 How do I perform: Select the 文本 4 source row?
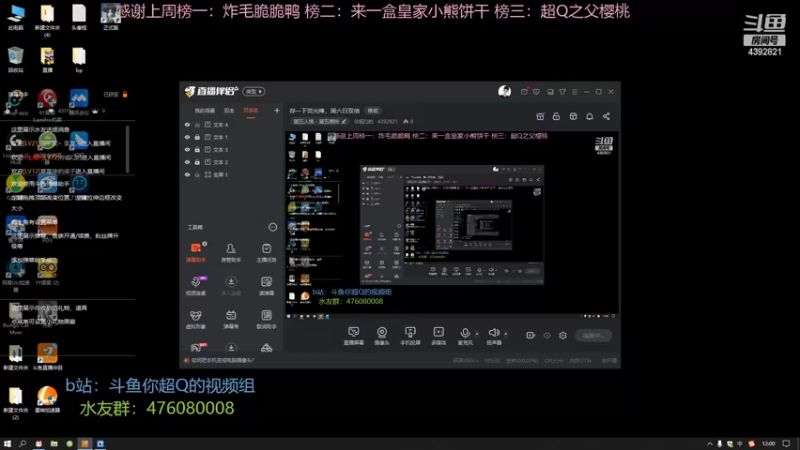(x=232, y=124)
